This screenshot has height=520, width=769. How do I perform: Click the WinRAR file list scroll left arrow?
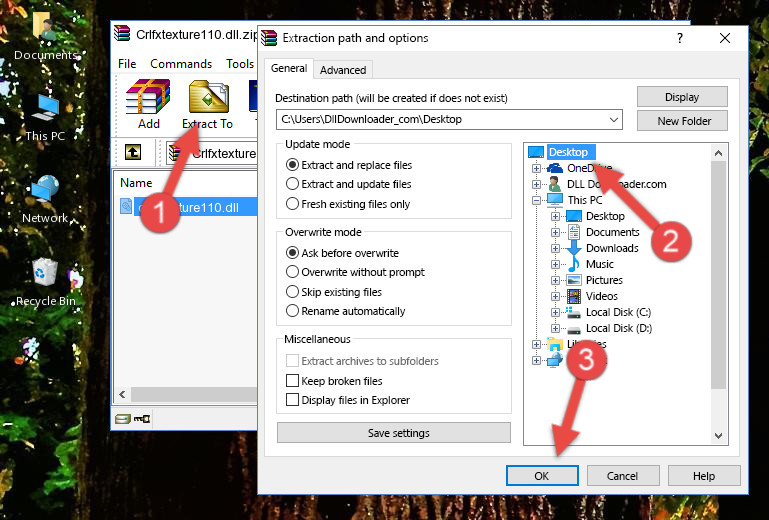tap(123, 394)
